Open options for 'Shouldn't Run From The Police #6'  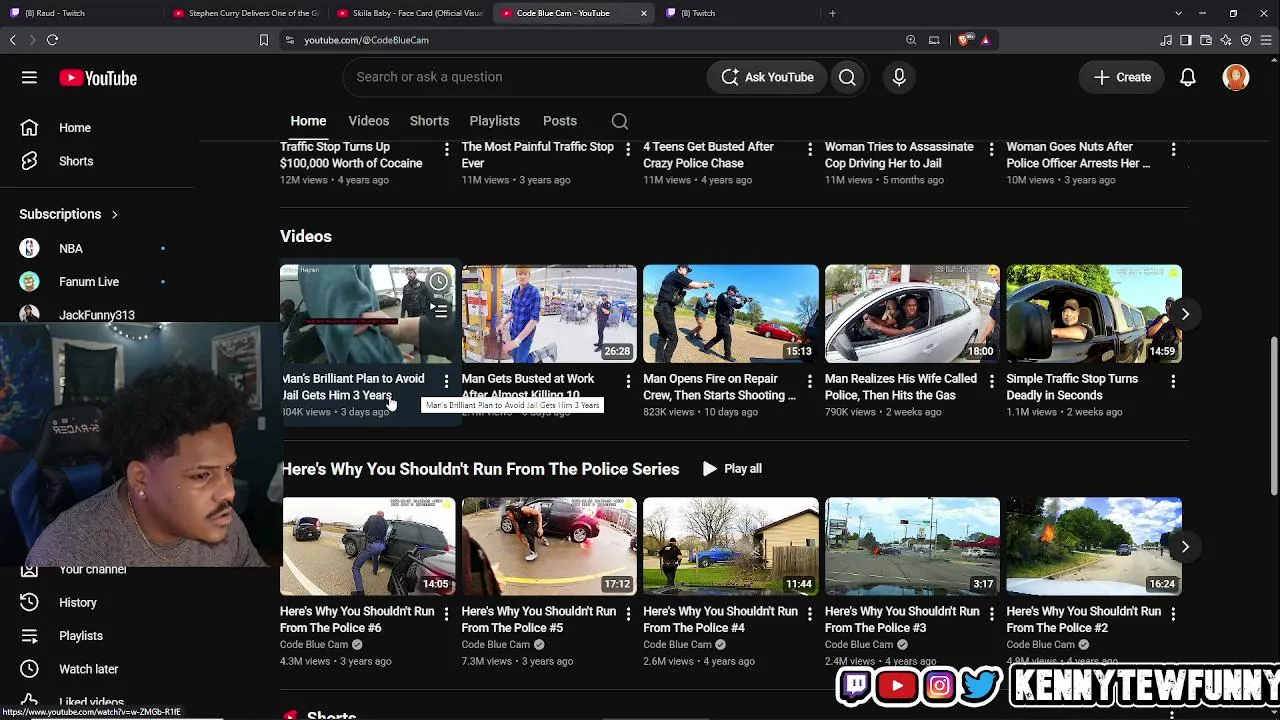pos(446,613)
